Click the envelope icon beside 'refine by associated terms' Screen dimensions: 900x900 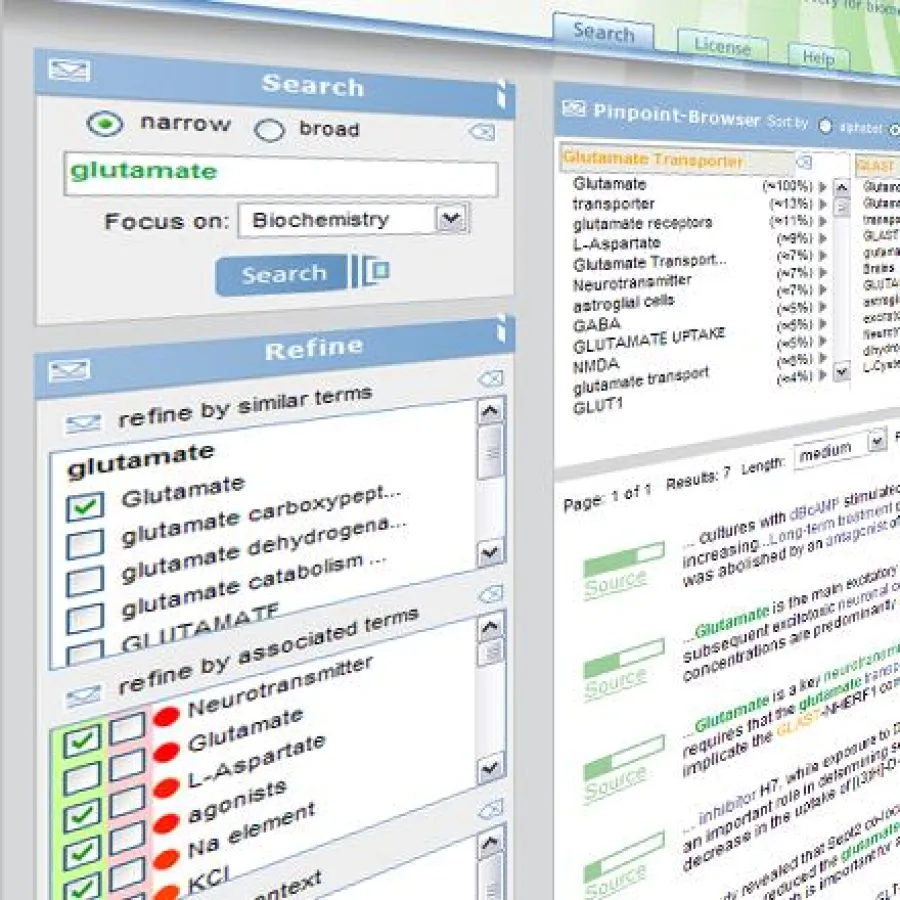point(83,696)
